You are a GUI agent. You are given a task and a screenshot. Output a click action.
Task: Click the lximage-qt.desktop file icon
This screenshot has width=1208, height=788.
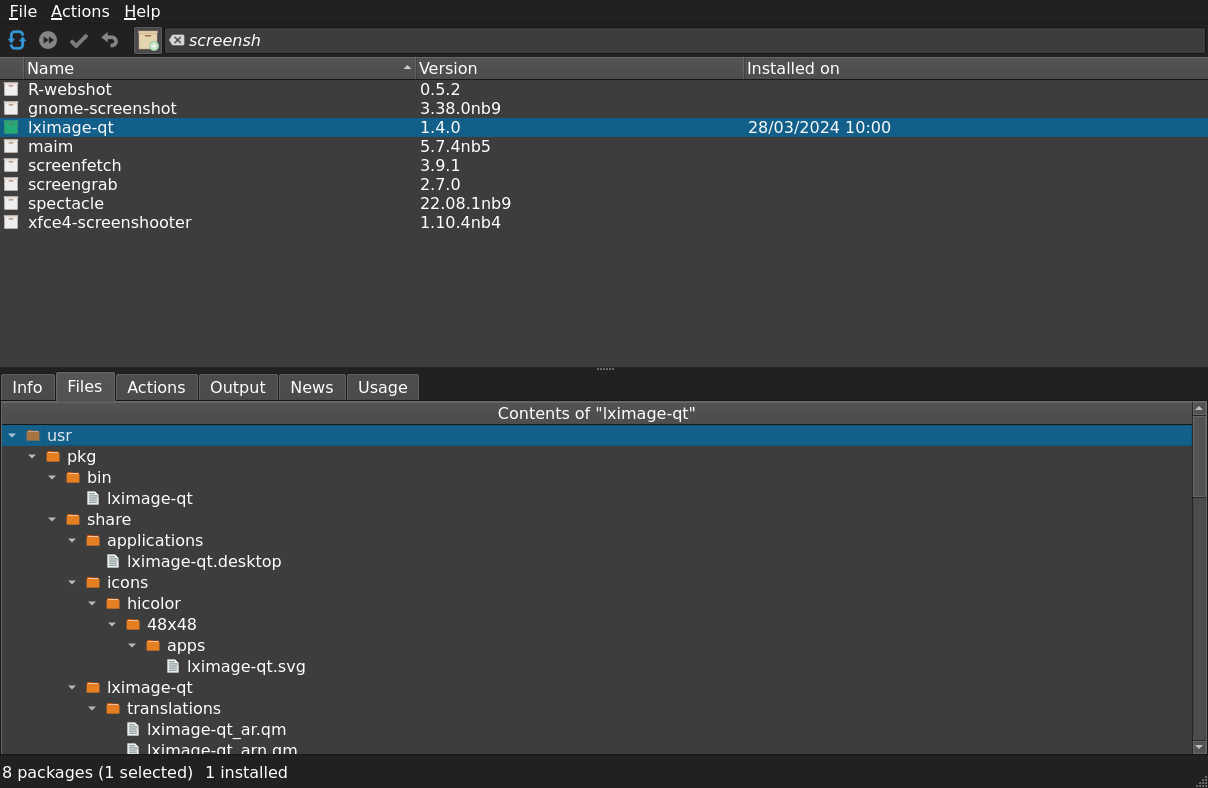pyautogui.click(x=113, y=561)
